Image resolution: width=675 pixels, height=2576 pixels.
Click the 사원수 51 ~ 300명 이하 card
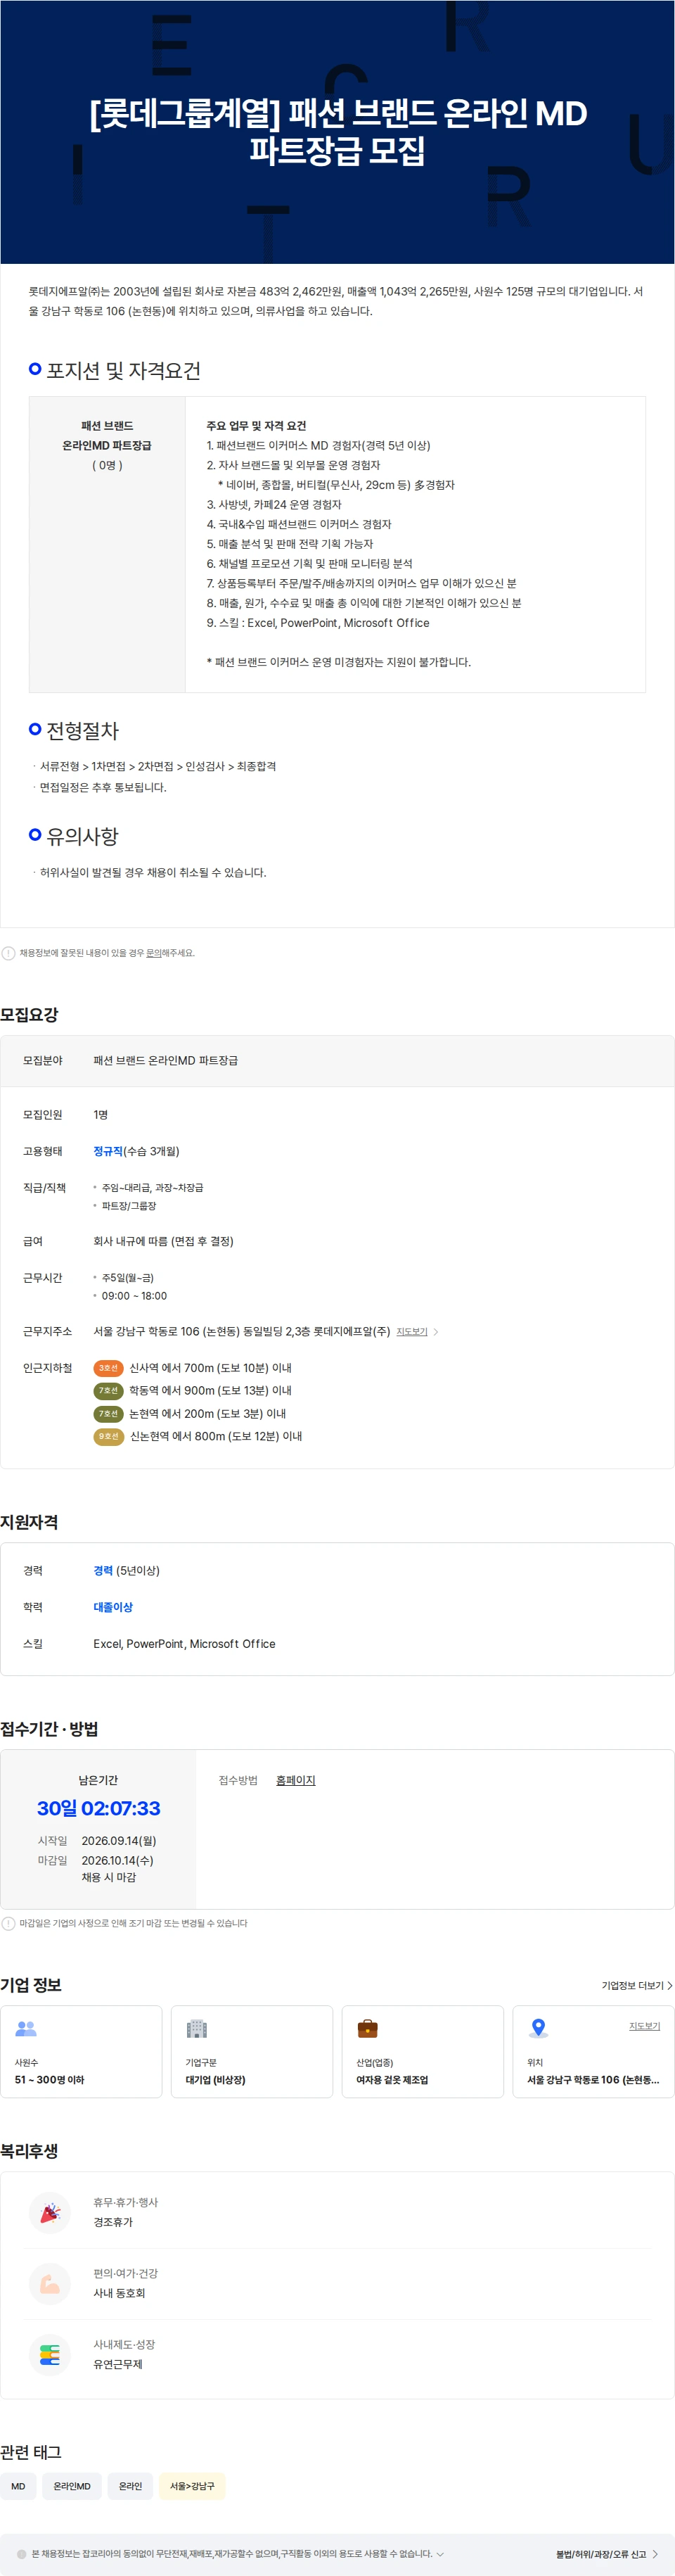point(81,2051)
